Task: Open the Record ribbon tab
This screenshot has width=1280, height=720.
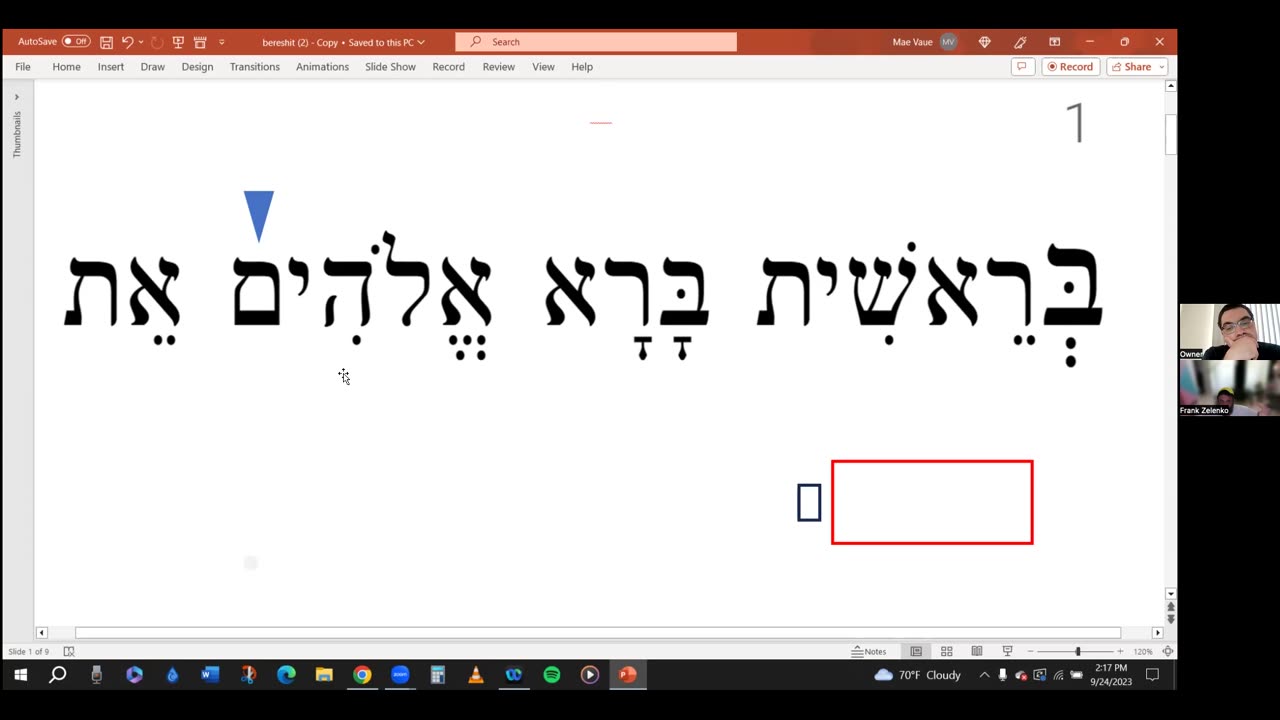Action: 448,67
